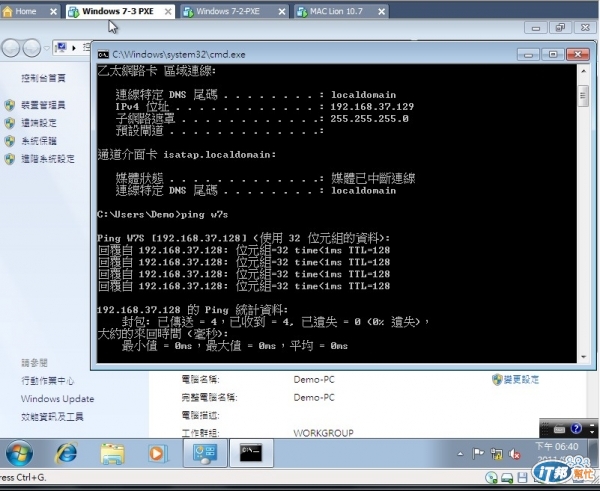The image size is (600, 491).
Task: Click the muted volume tray icon
Action: (x=515, y=454)
